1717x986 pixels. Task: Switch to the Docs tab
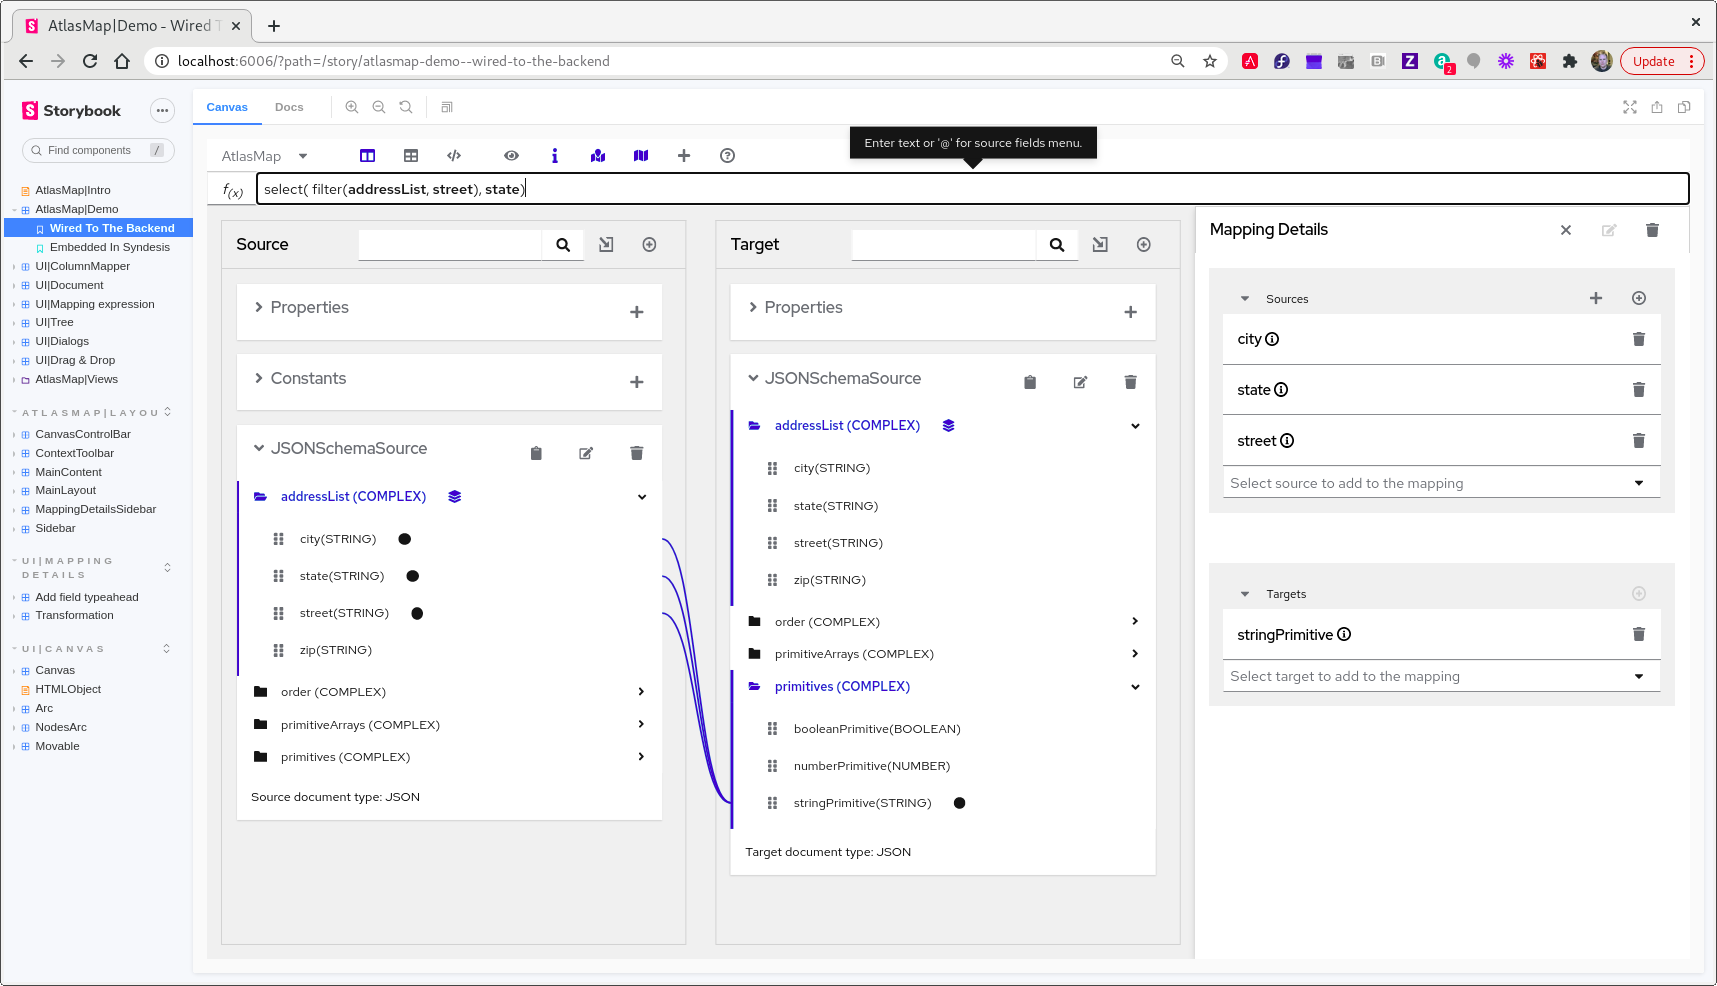click(289, 107)
